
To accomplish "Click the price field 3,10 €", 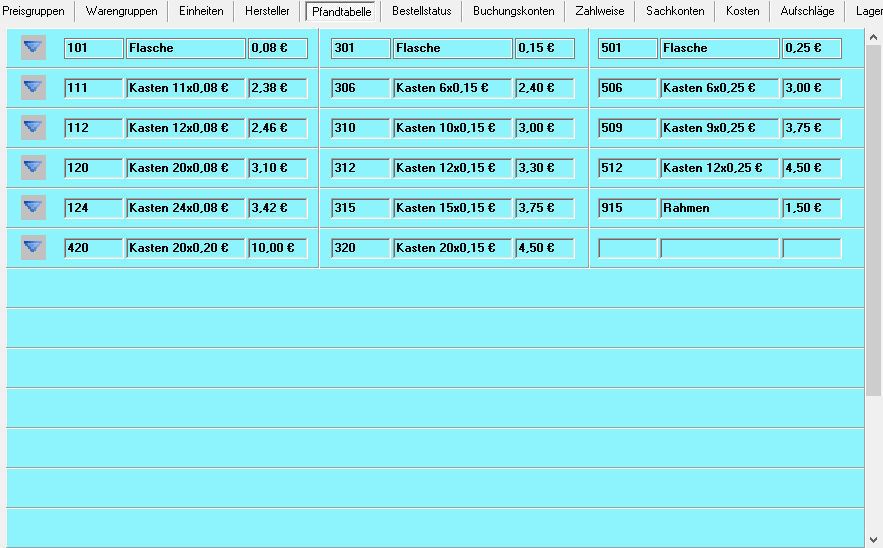I will pyautogui.click(x=278, y=168).
